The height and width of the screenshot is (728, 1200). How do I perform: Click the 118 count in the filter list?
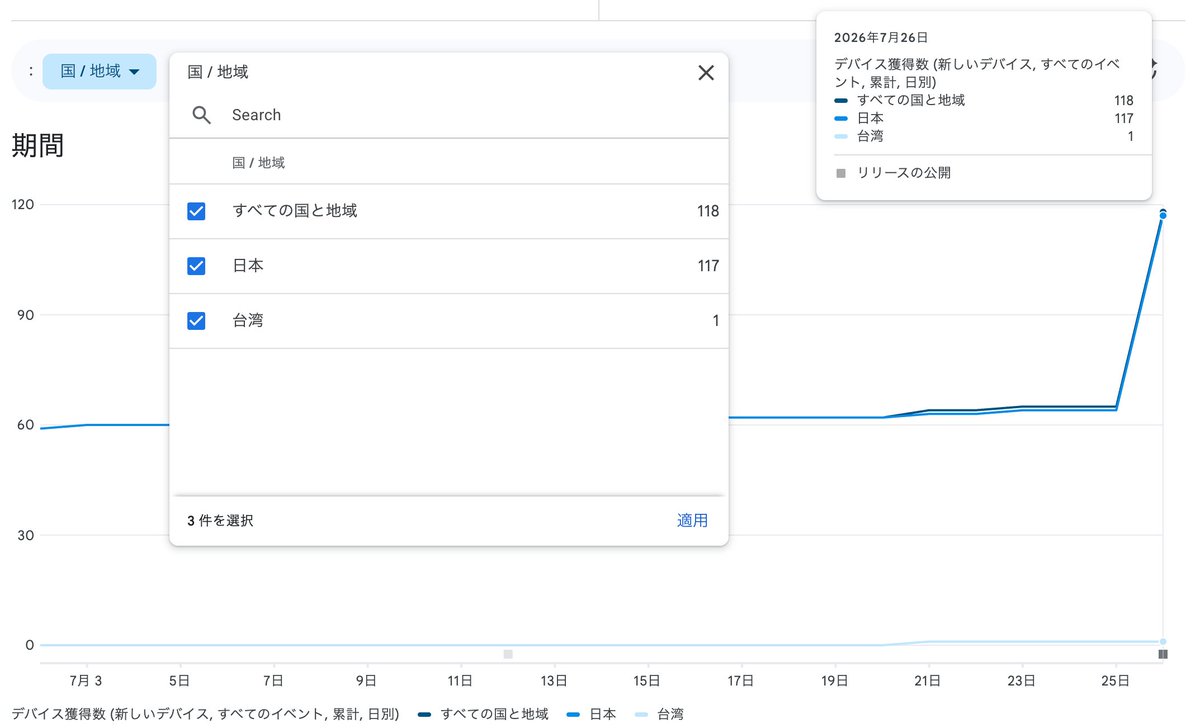click(708, 211)
